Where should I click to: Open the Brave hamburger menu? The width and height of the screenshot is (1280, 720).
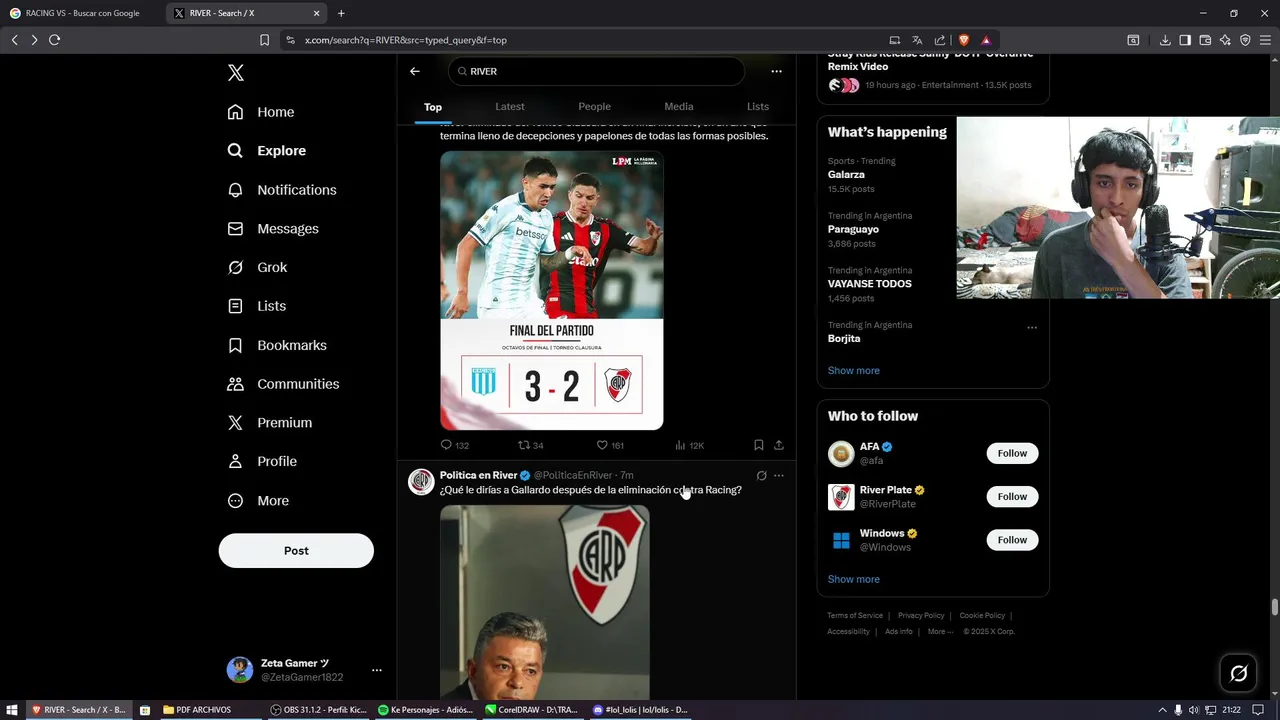pos(1265,40)
